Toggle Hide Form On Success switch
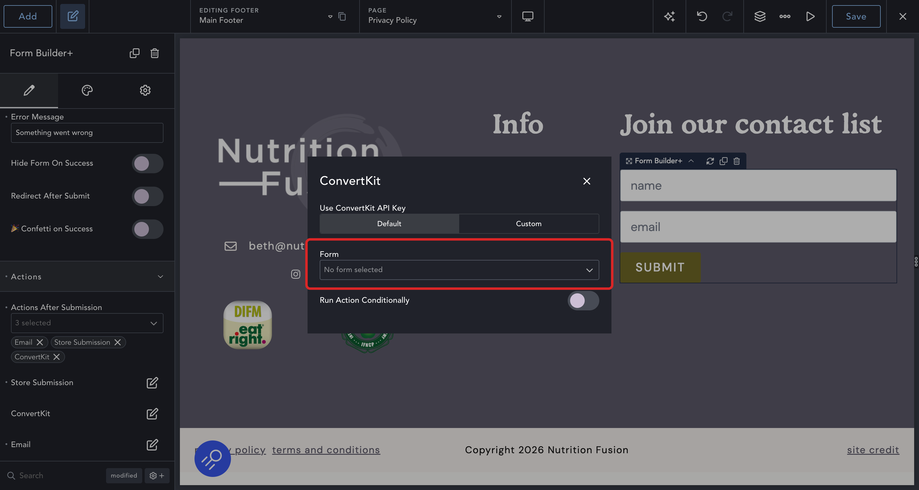This screenshot has height=490, width=919. [147, 164]
